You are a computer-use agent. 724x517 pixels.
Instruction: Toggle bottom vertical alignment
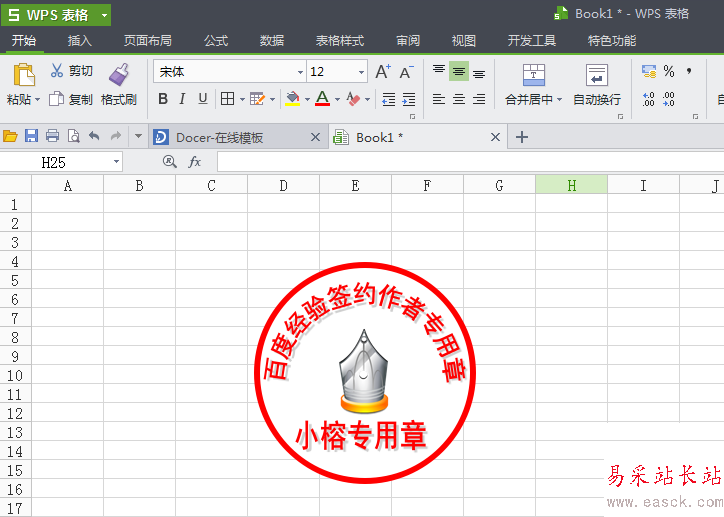pos(479,73)
